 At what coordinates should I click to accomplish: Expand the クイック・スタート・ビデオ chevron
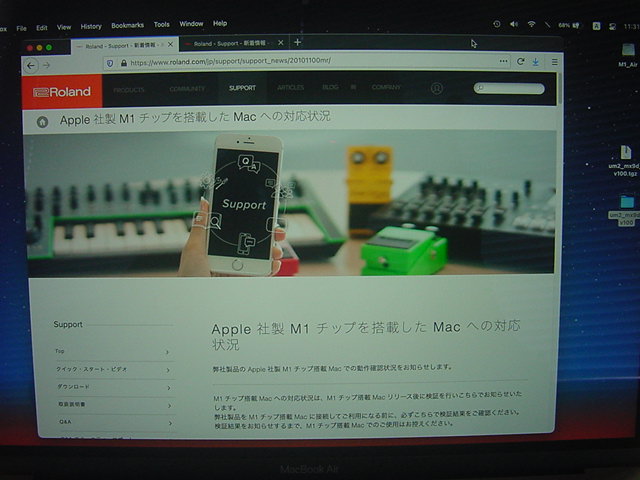[x=168, y=370]
